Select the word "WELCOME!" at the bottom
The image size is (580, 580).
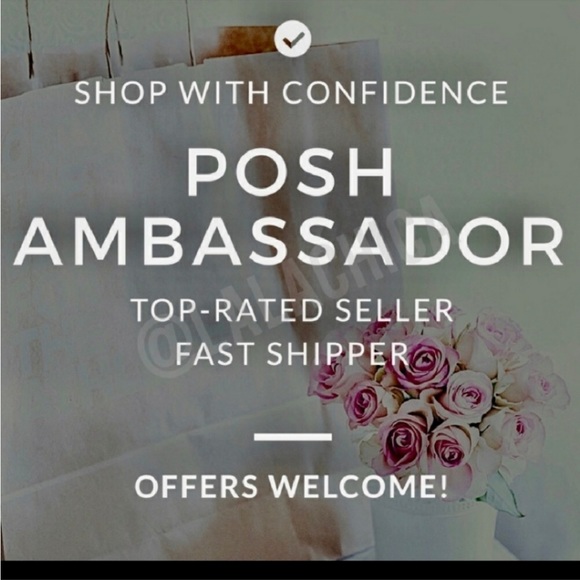(x=359, y=486)
